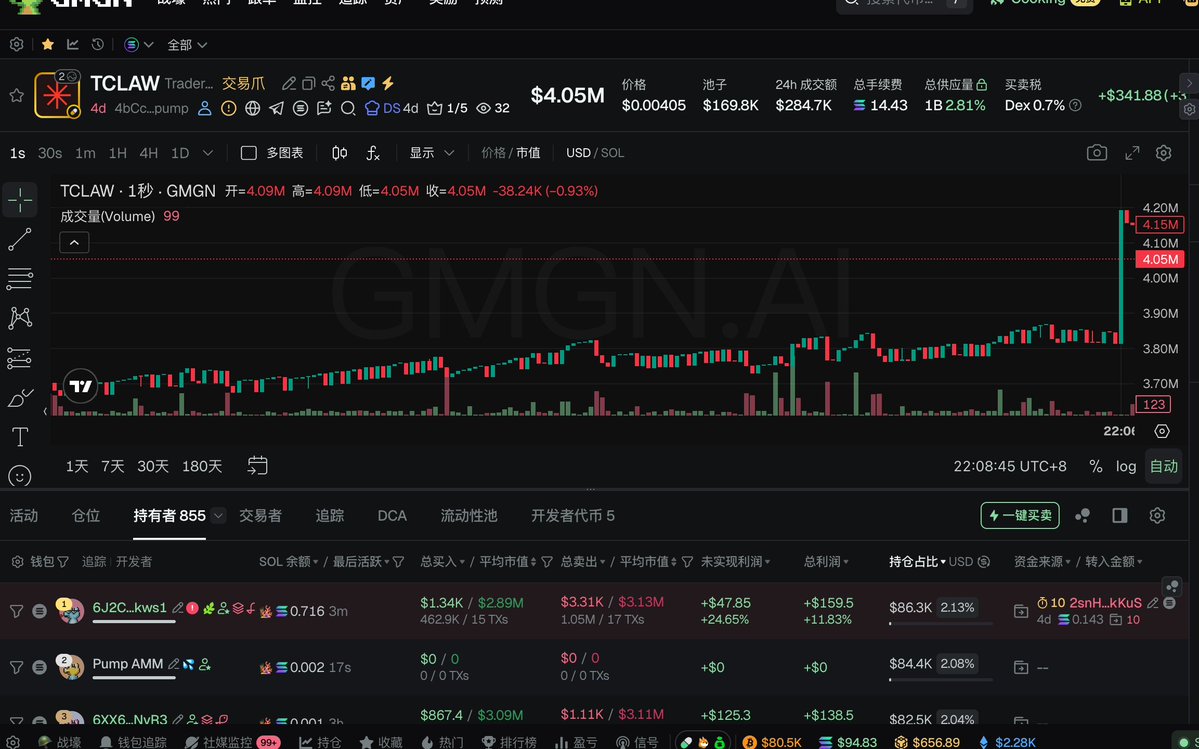The image size is (1199, 749).
Task: Switch chart currency to SOL
Action: tap(612, 153)
